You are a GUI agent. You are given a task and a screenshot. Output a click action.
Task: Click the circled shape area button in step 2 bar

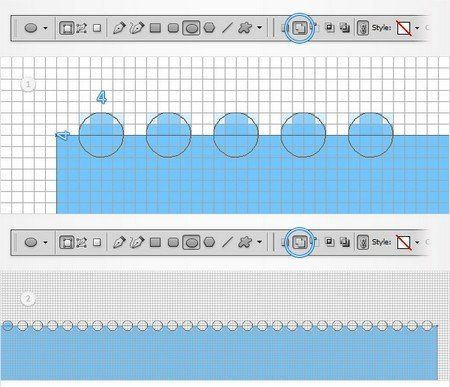point(299,242)
